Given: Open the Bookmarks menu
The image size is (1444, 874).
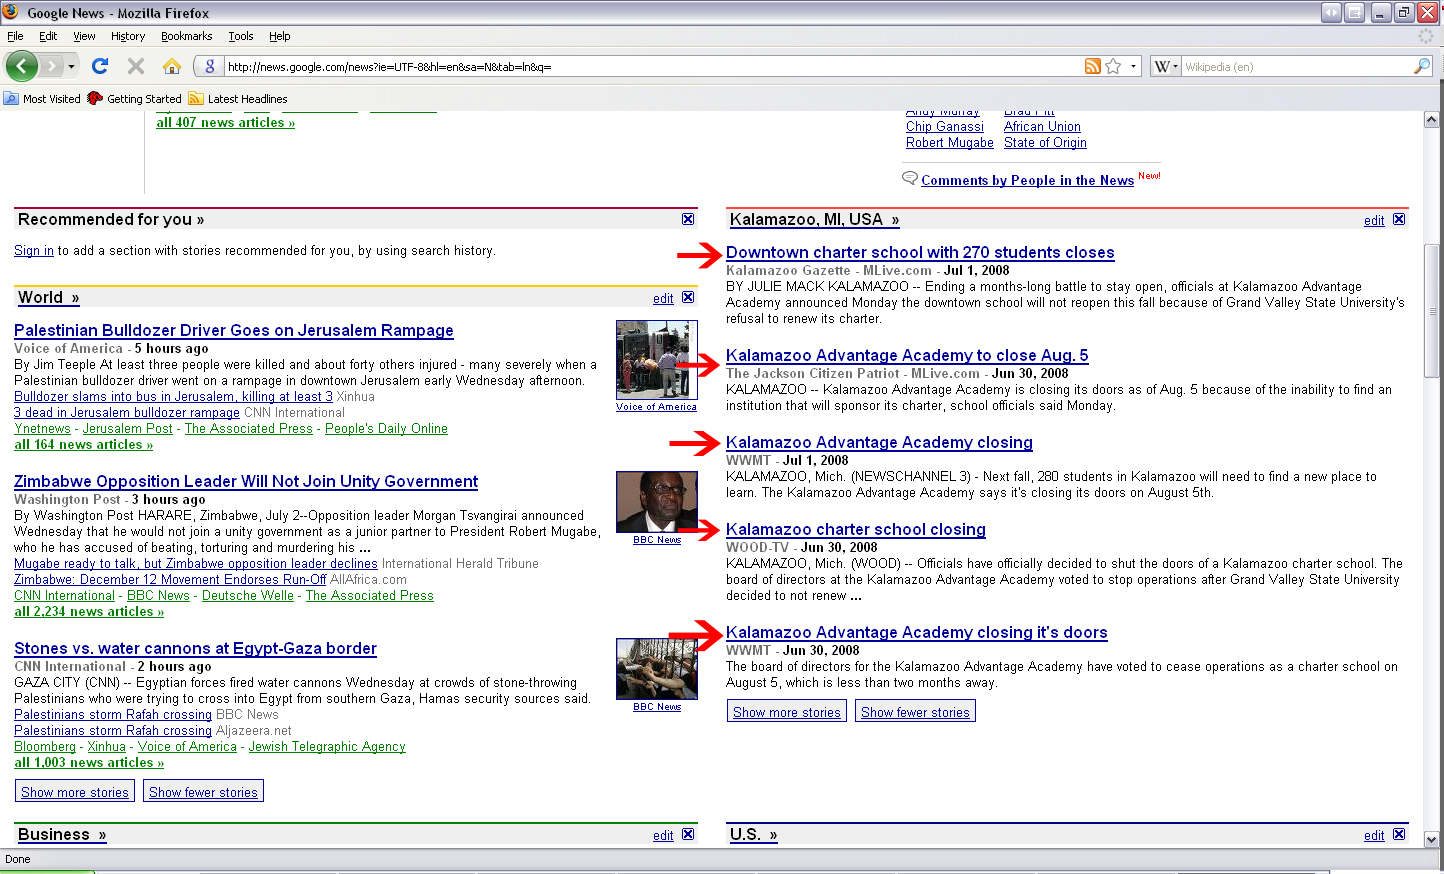Looking at the screenshot, I should pyautogui.click(x=186, y=36).
